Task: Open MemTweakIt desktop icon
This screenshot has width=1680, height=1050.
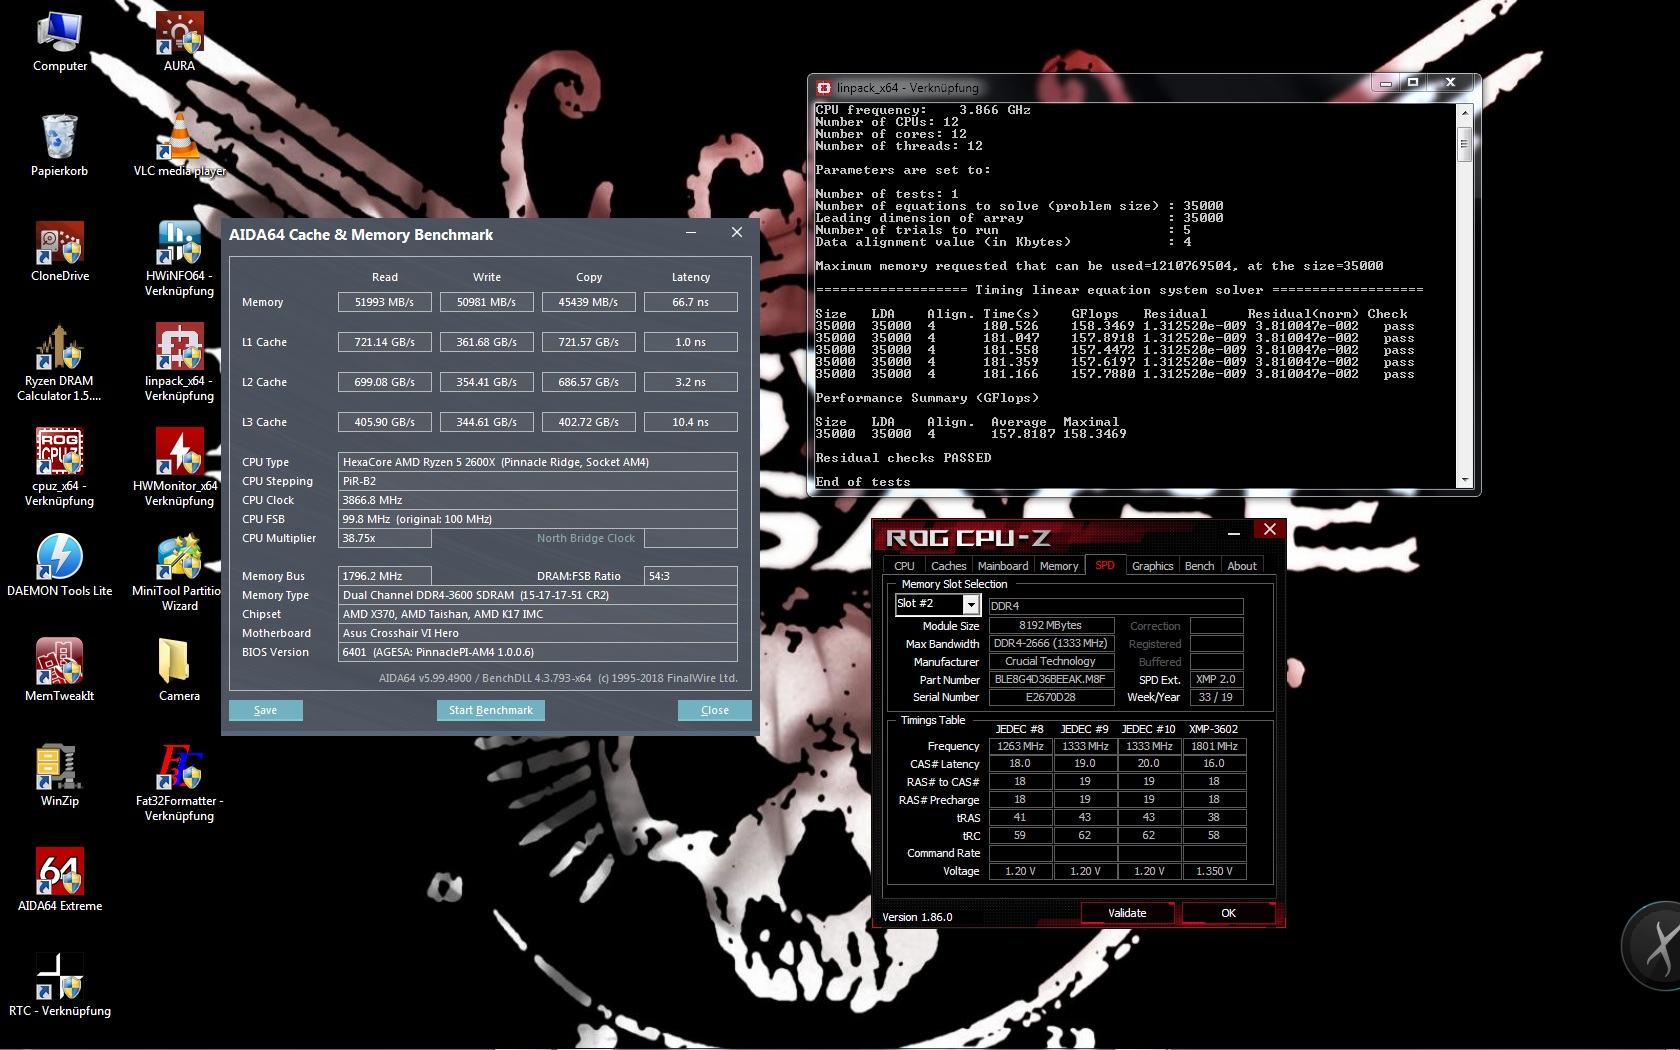Action: 60,671
